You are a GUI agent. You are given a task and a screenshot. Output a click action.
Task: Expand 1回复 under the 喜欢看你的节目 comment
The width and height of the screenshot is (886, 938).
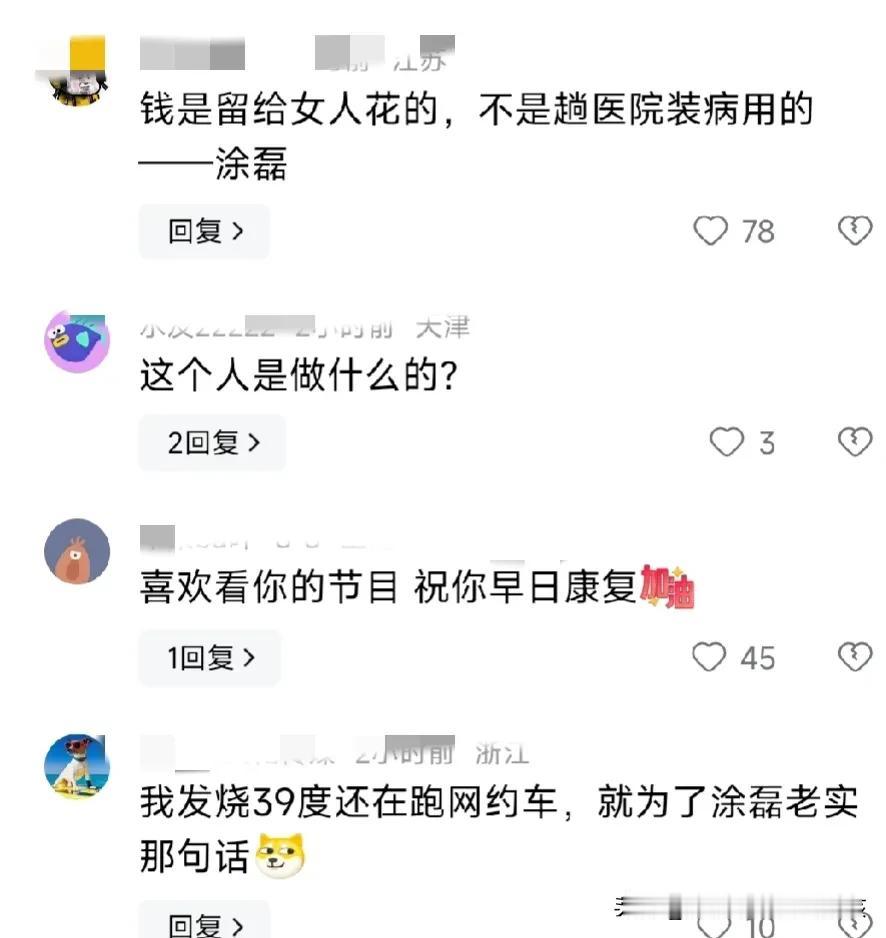coord(210,657)
